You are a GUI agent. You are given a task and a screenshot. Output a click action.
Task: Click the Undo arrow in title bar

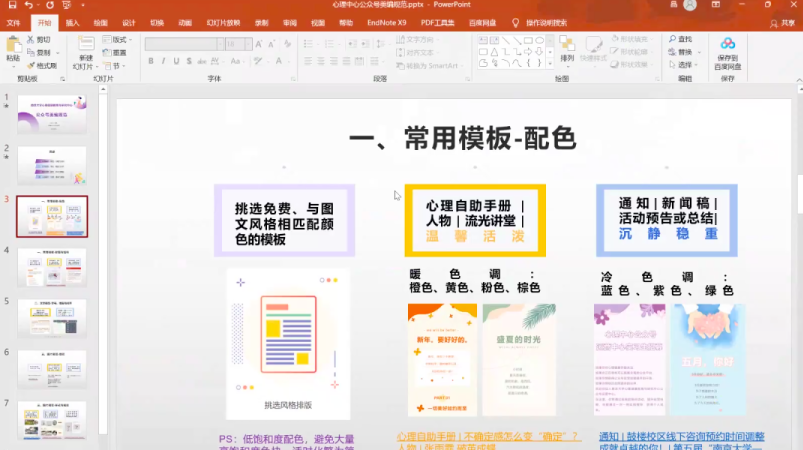[x=29, y=5]
